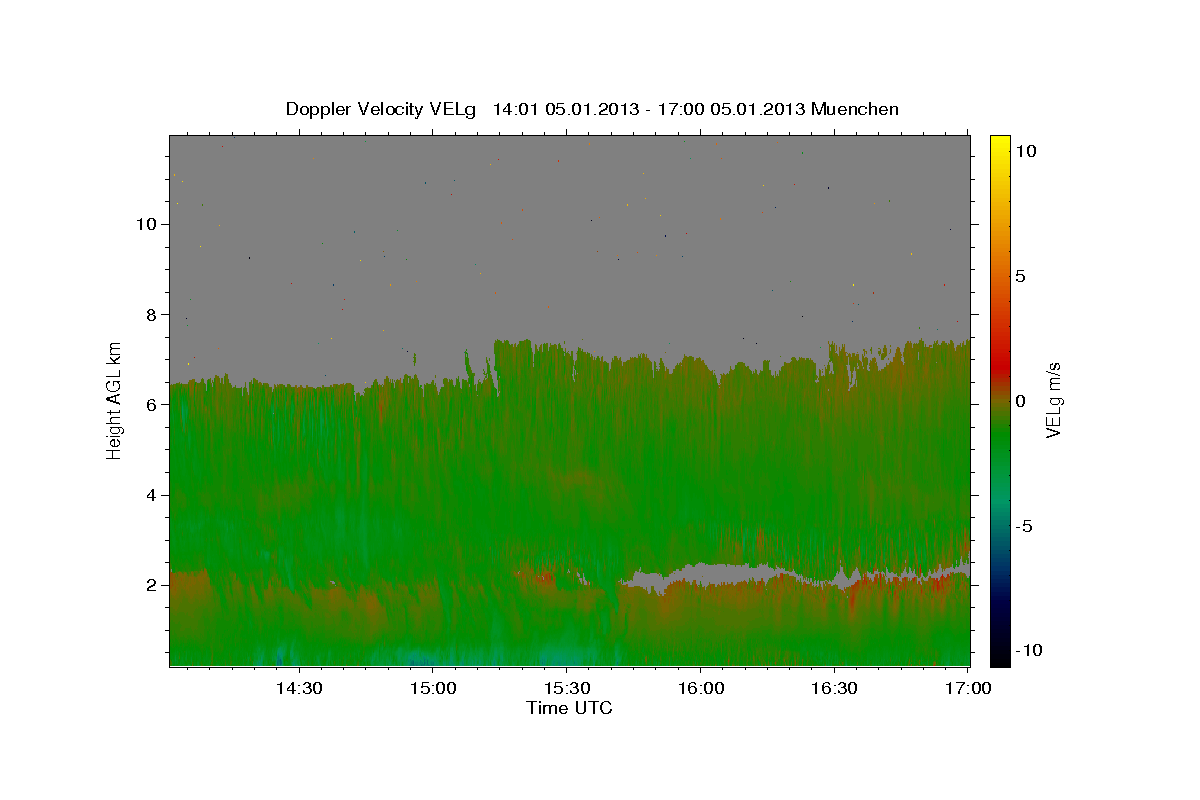The height and width of the screenshot is (800, 1200).
Task: Click the 17:00 time tick label
Action: (968, 688)
